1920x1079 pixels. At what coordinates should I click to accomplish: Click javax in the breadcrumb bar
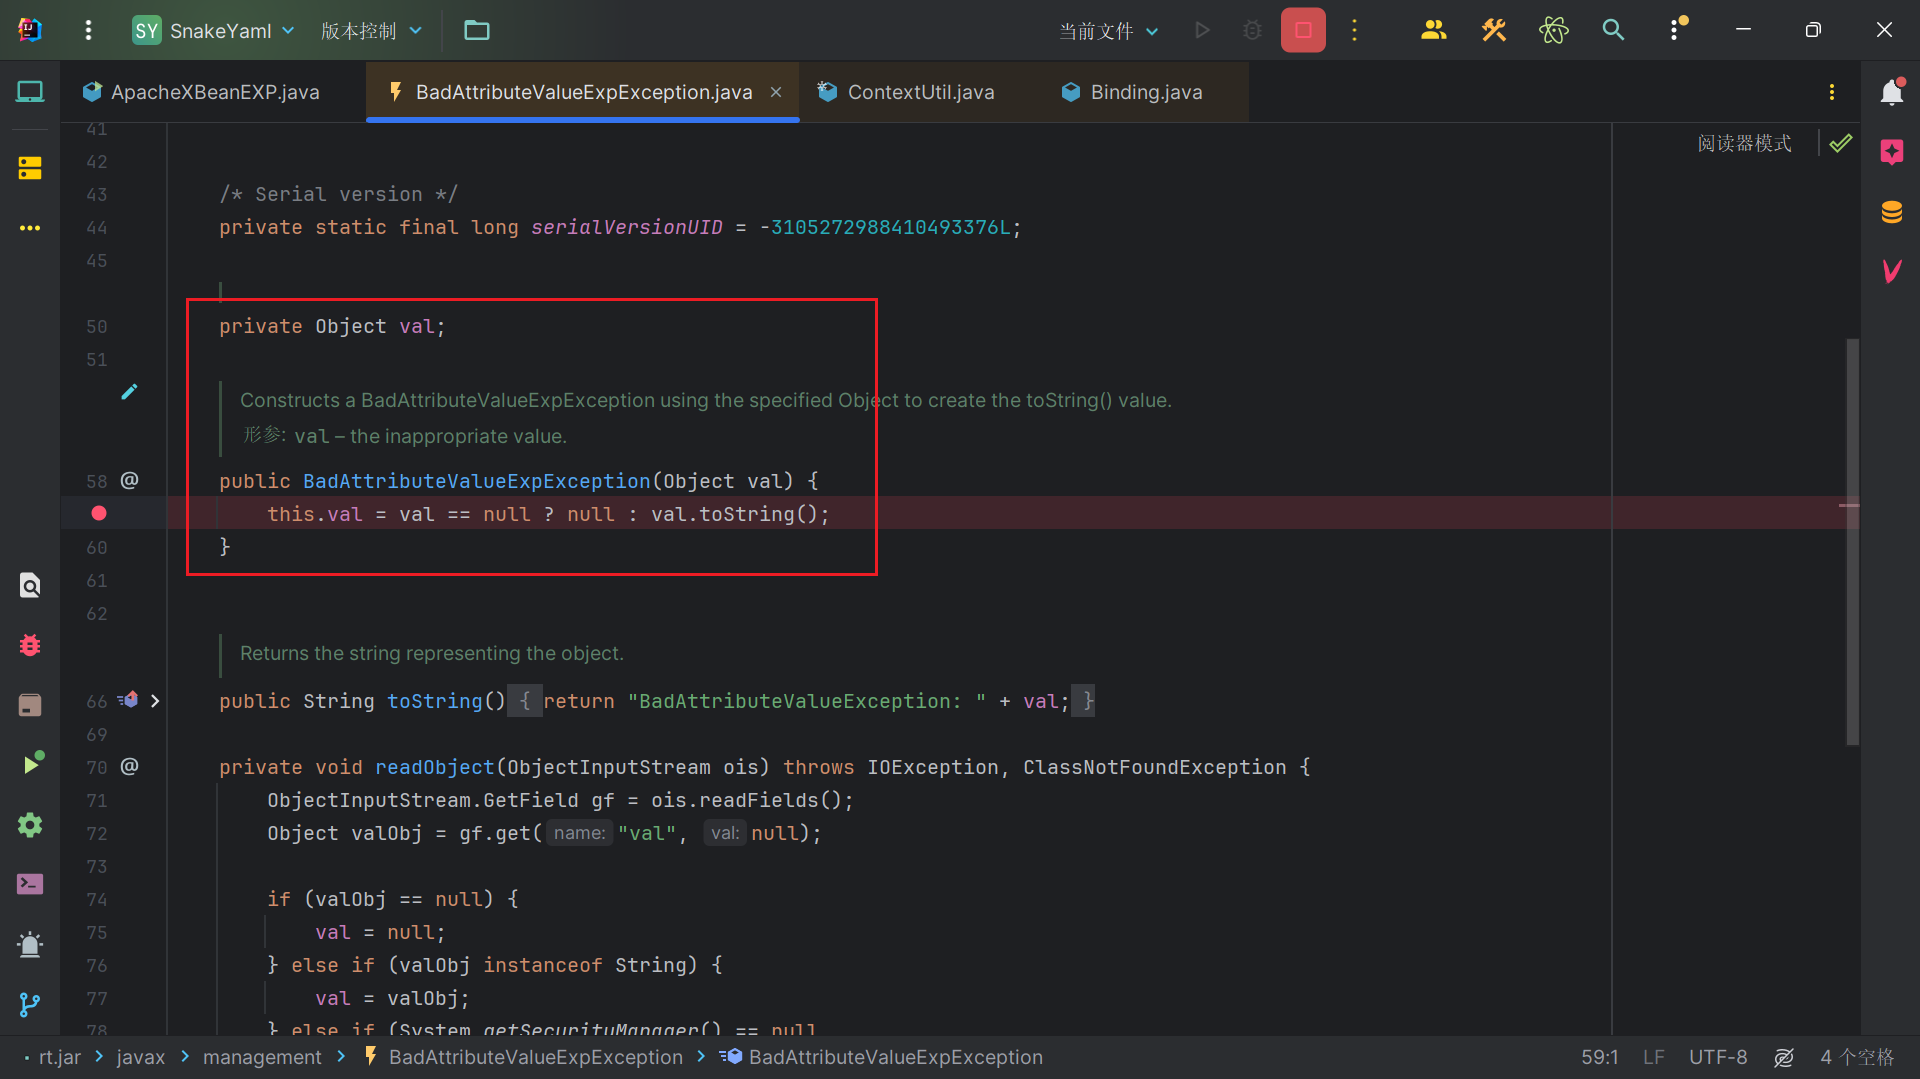pos(141,1057)
